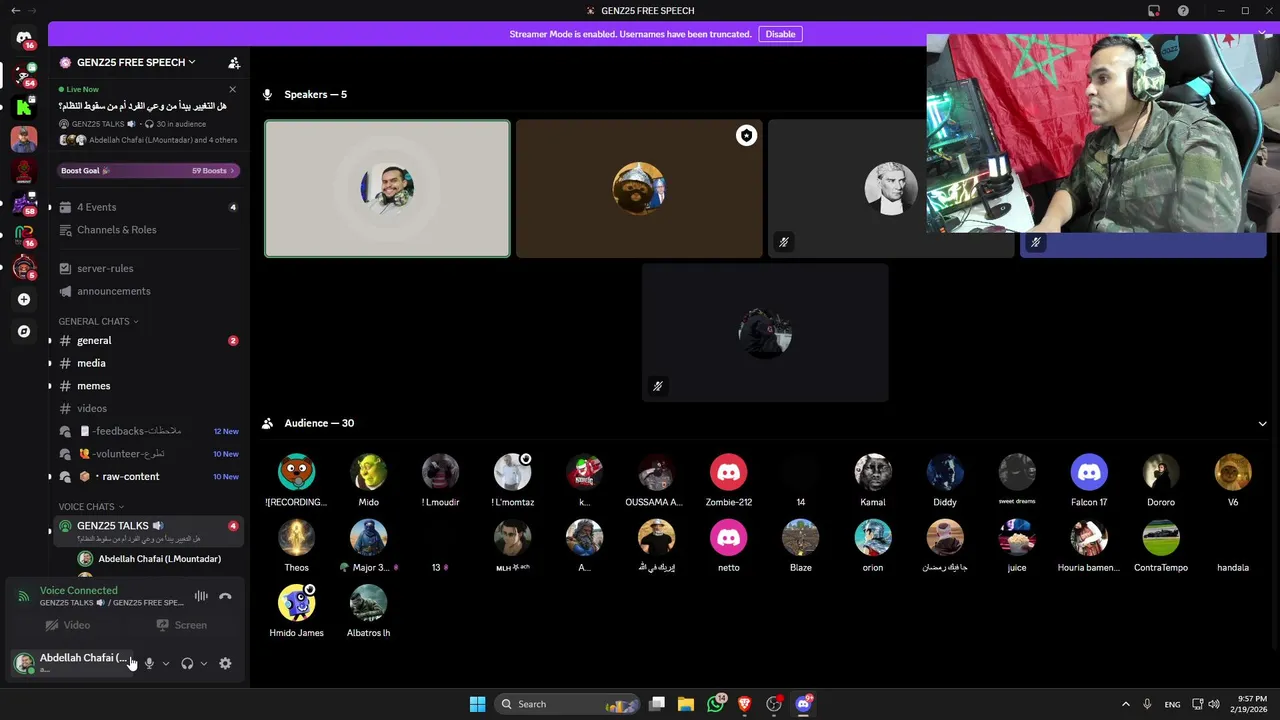Go back with the title bar arrow
The image size is (1280, 720).
click(x=15, y=10)
